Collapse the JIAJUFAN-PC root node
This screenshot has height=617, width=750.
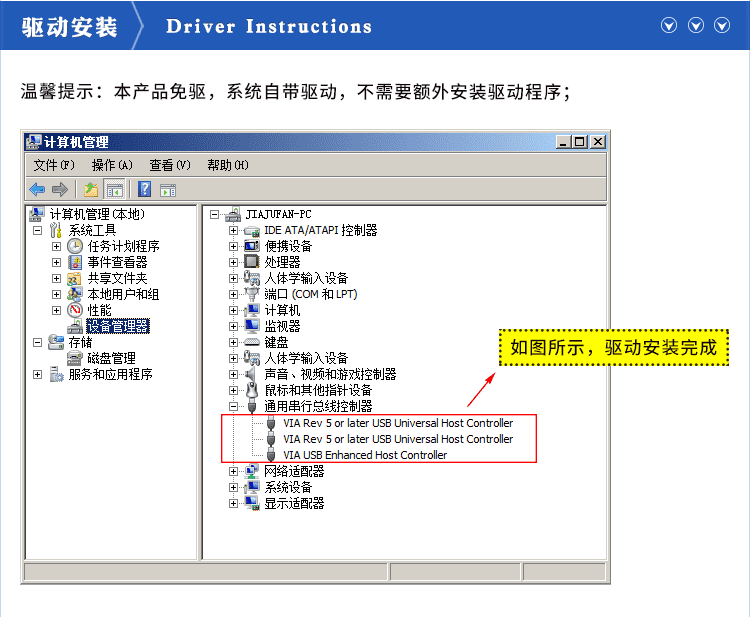(x=215, y=215)
